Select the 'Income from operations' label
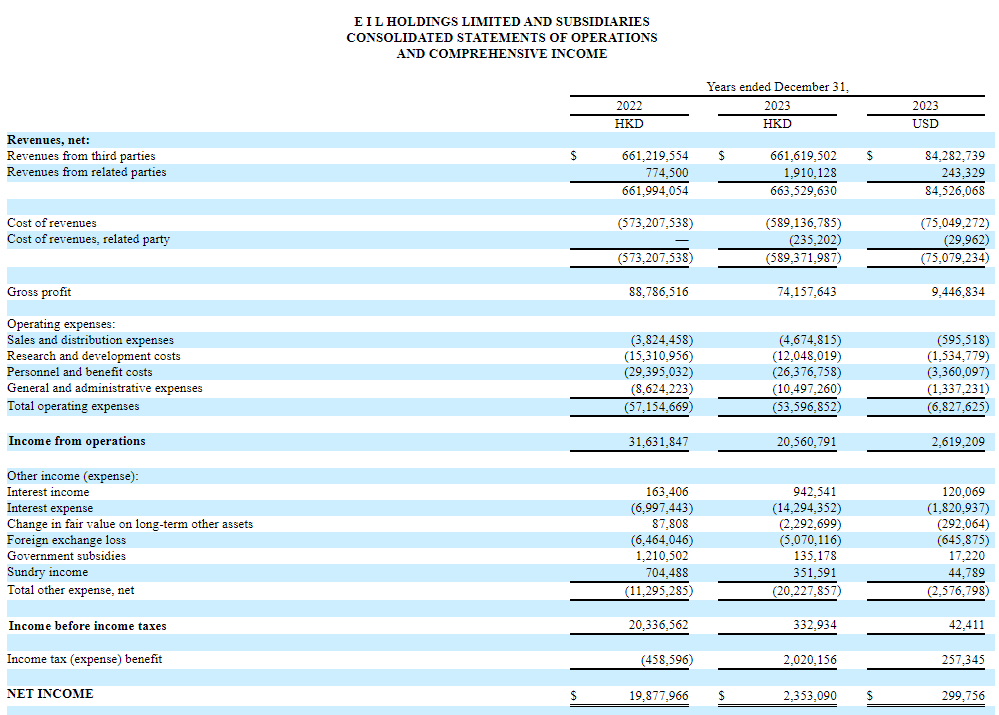Screen dimensions: 999x715 click(76, 441)
